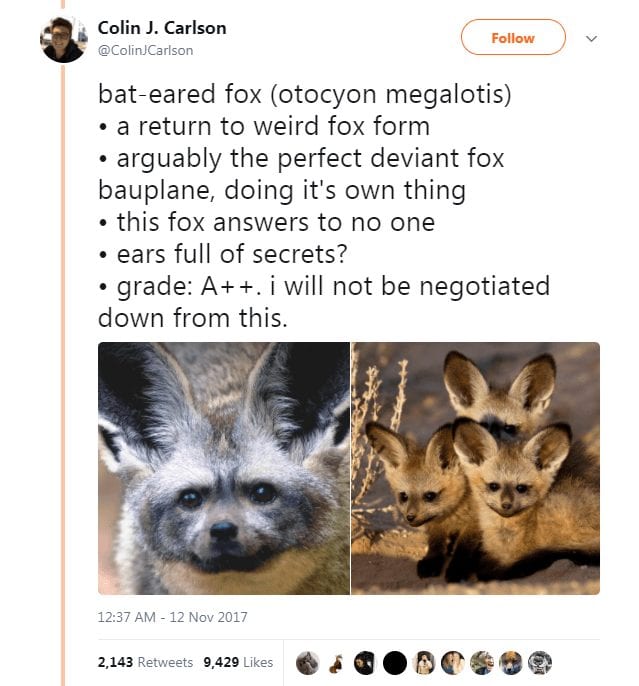Click the first liker avatar with gray animal
639x686 pixels.
click(307, 663)
